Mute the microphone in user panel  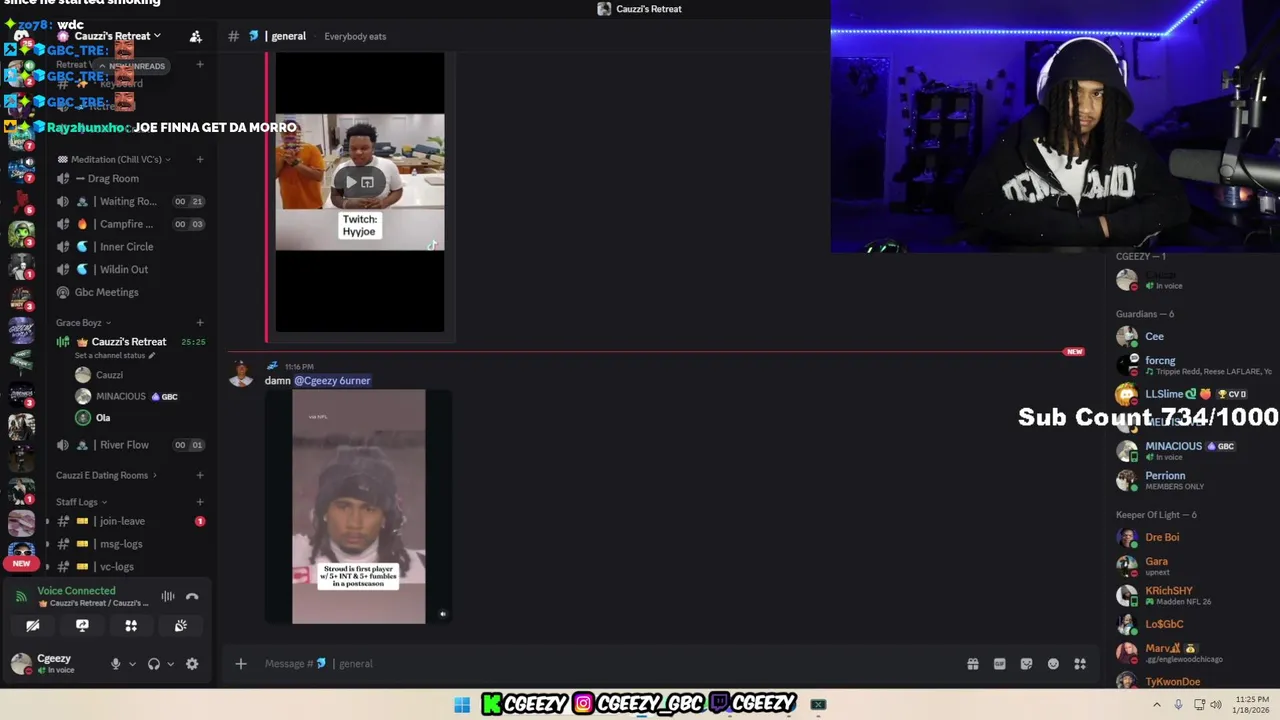116,664
